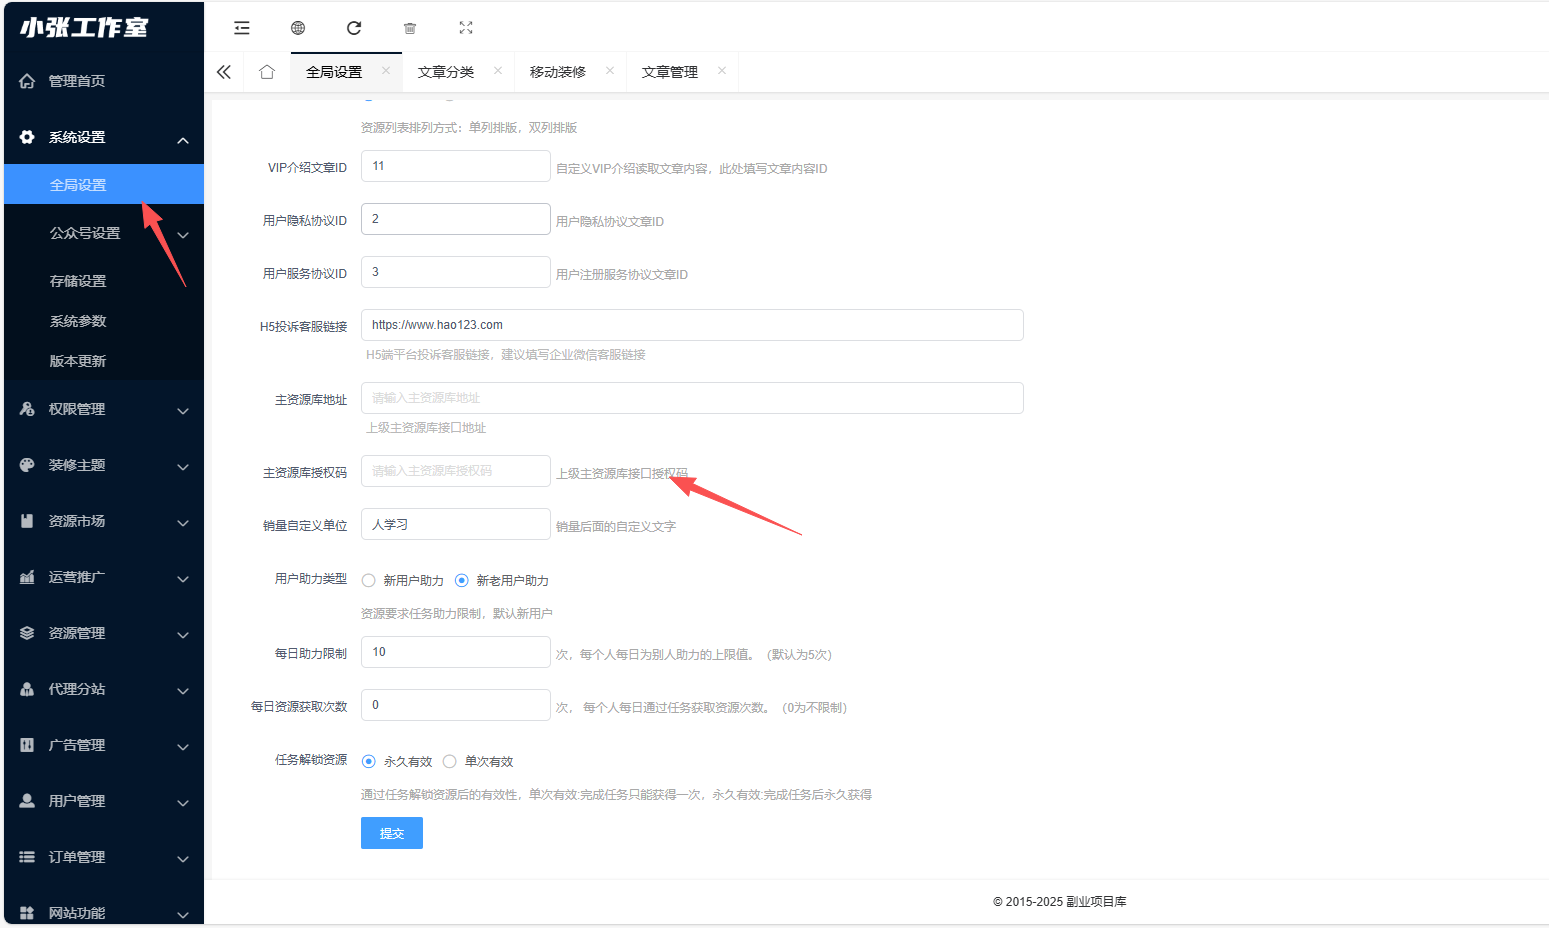Click the 主资源库地址 input field

click(x=691, y=398)
